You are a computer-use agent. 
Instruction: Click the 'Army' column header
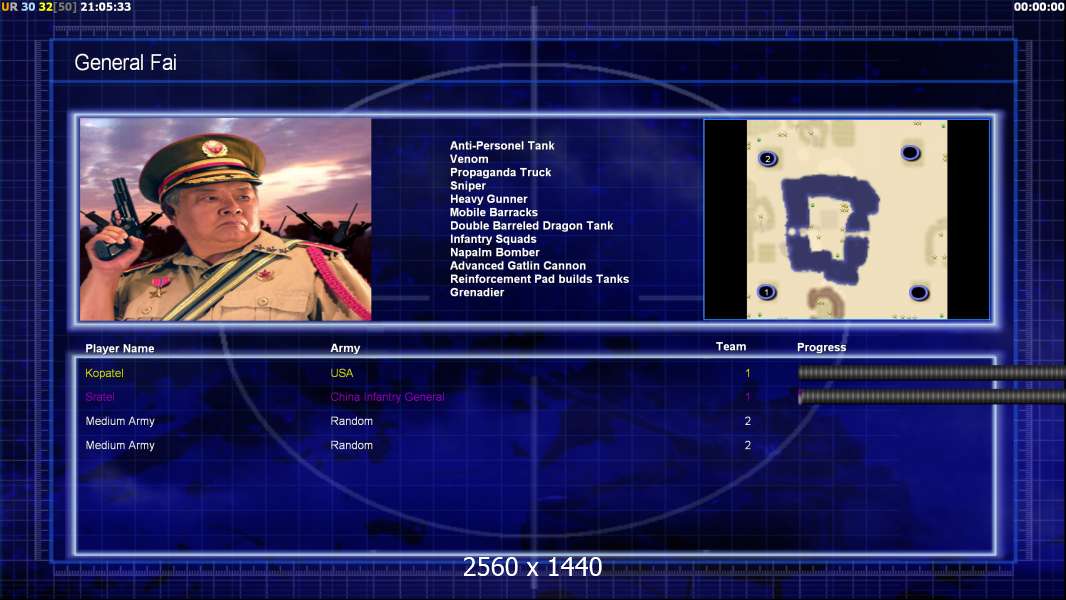pyautogui.click(x=345, y=348)
